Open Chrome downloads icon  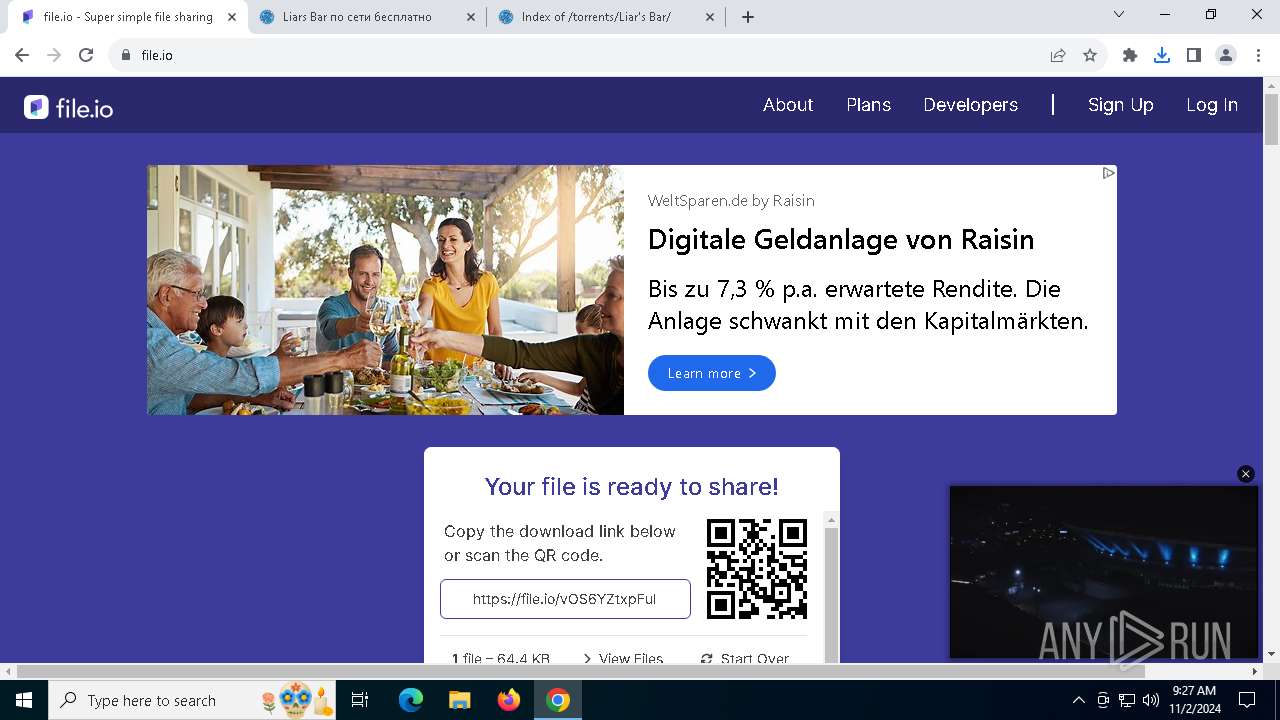point(1162,55)
